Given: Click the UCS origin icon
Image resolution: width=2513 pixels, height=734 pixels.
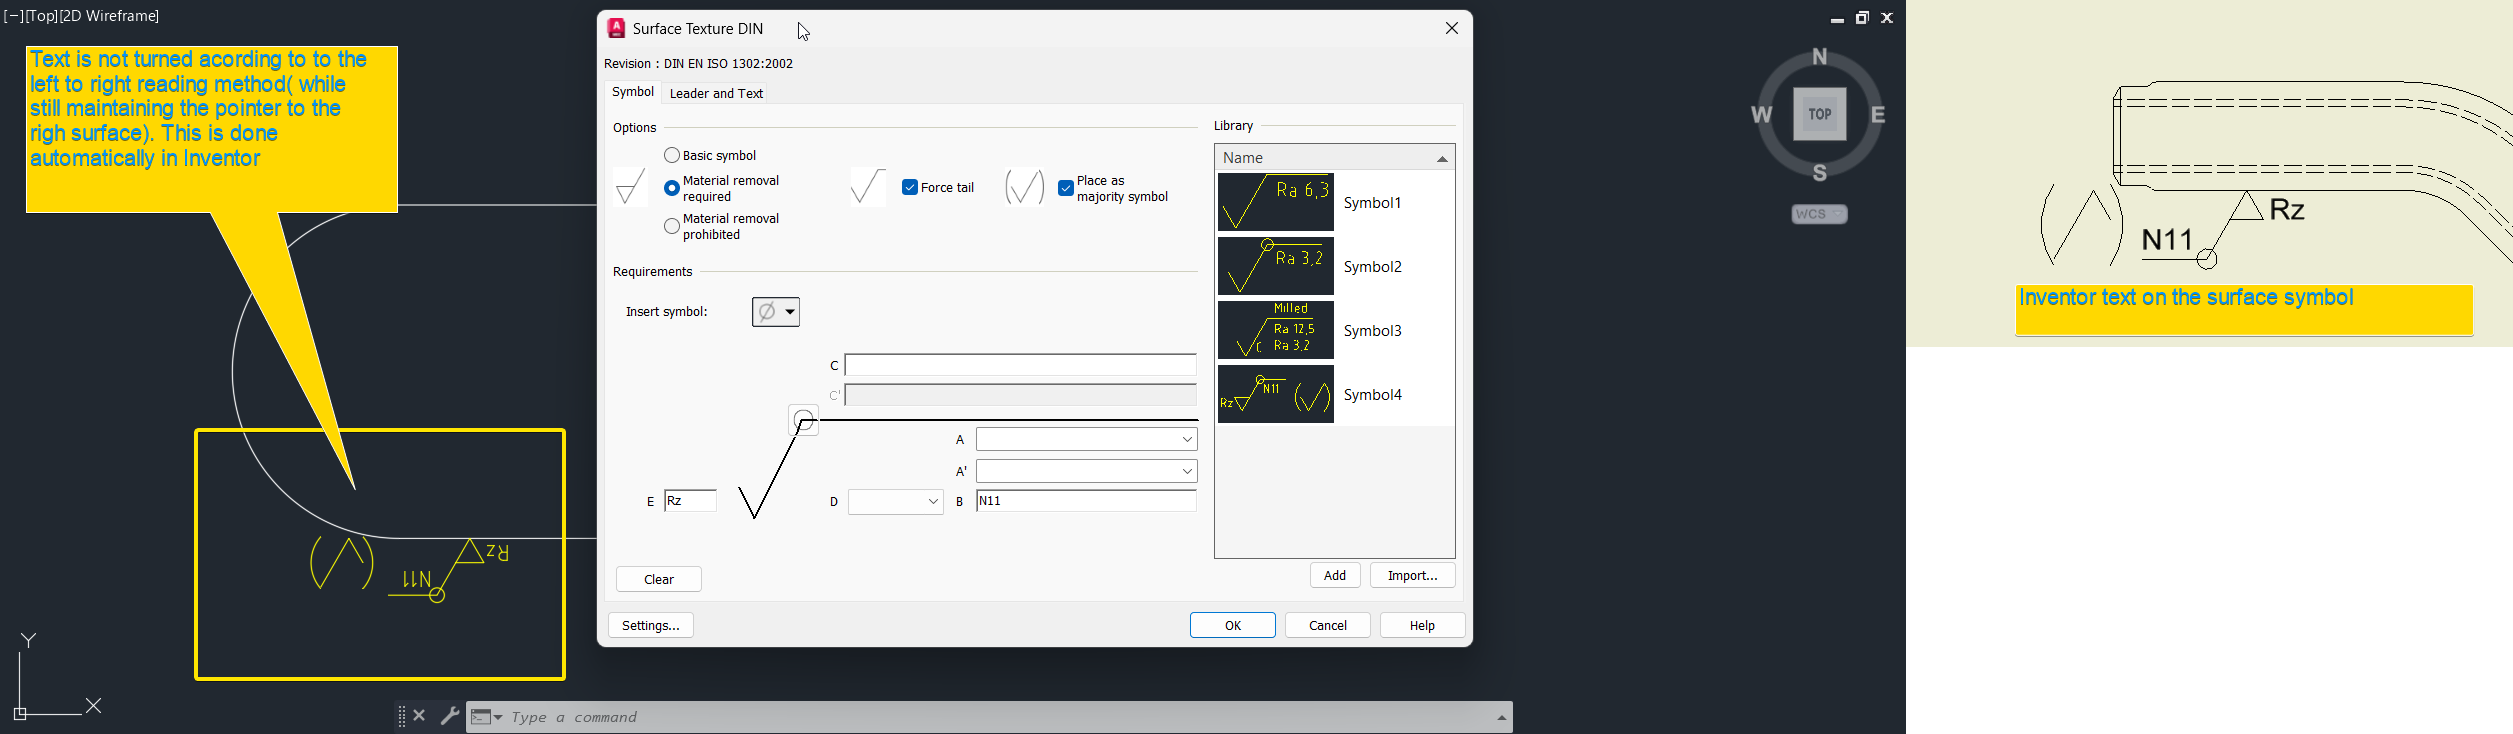Looking at the screenshot, I should click(x=20, y=714).
